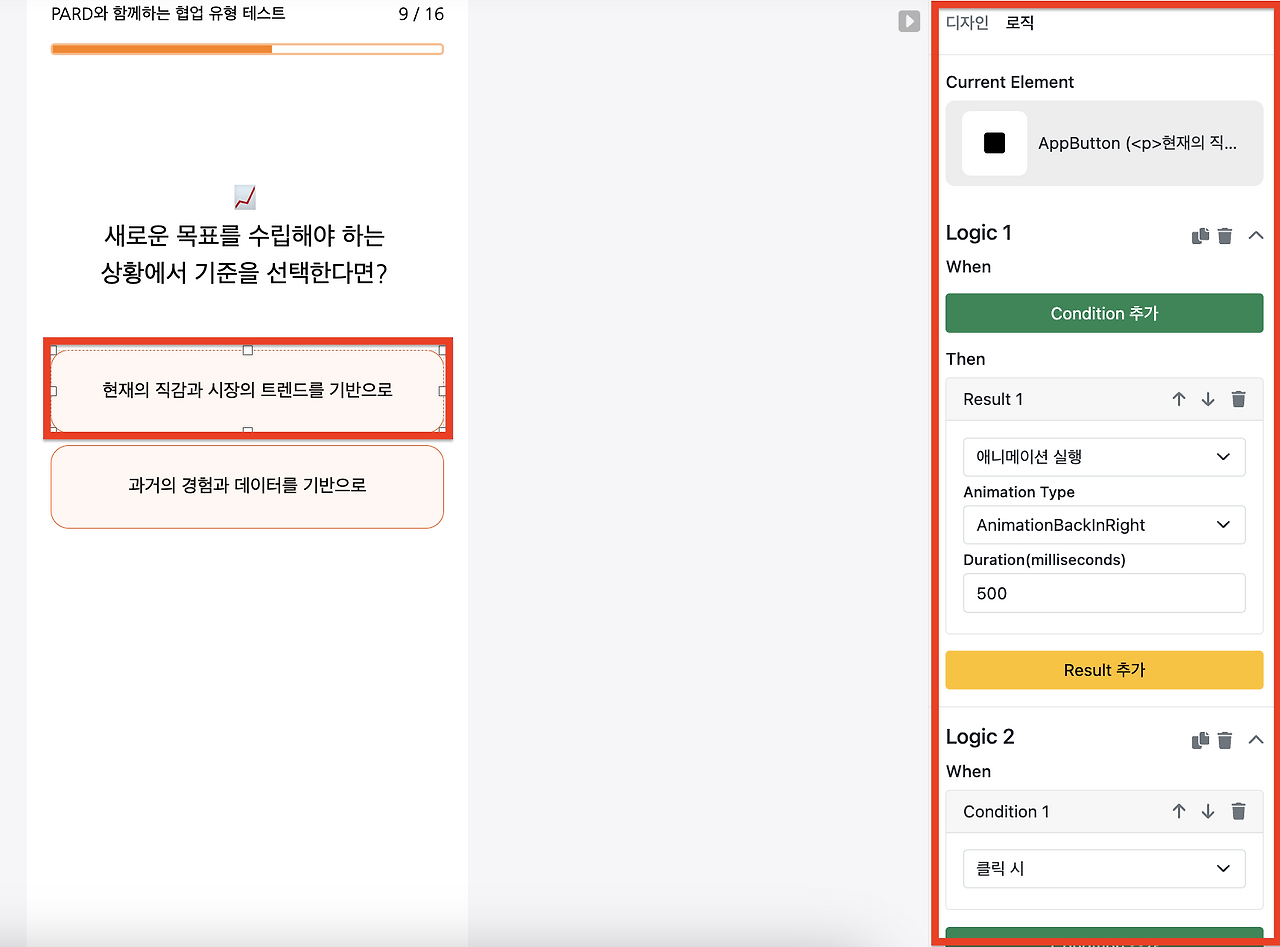Duplicate Logic 1 using its copy icon
Image resolution: width=1280 pixels, height=947 pixels.
click(x=1200, y=235)
